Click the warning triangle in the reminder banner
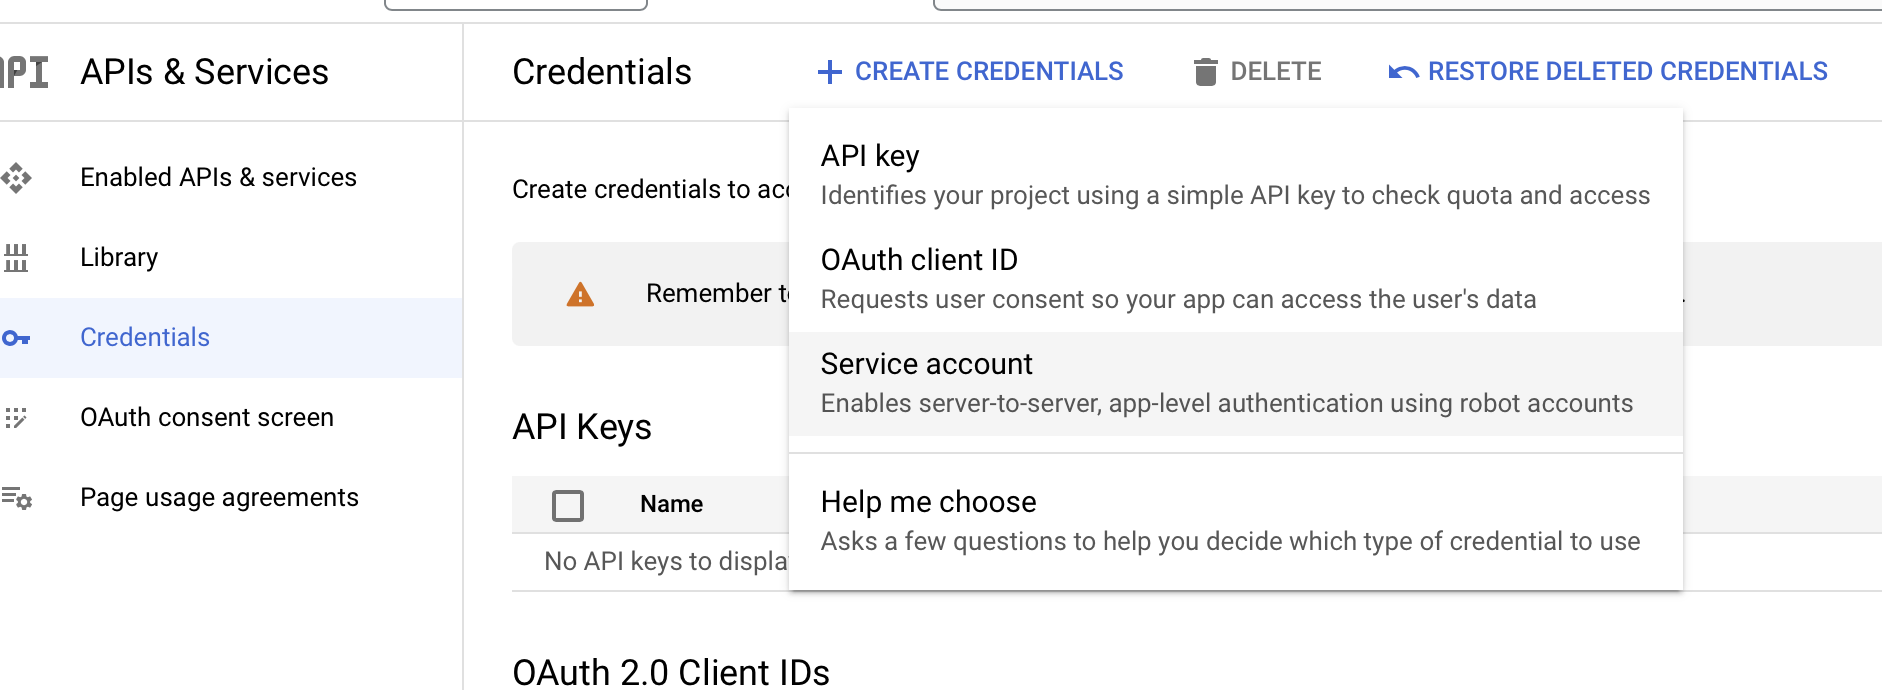The height and width of the screenshot is (690, 1882). [x=578, y=294]
